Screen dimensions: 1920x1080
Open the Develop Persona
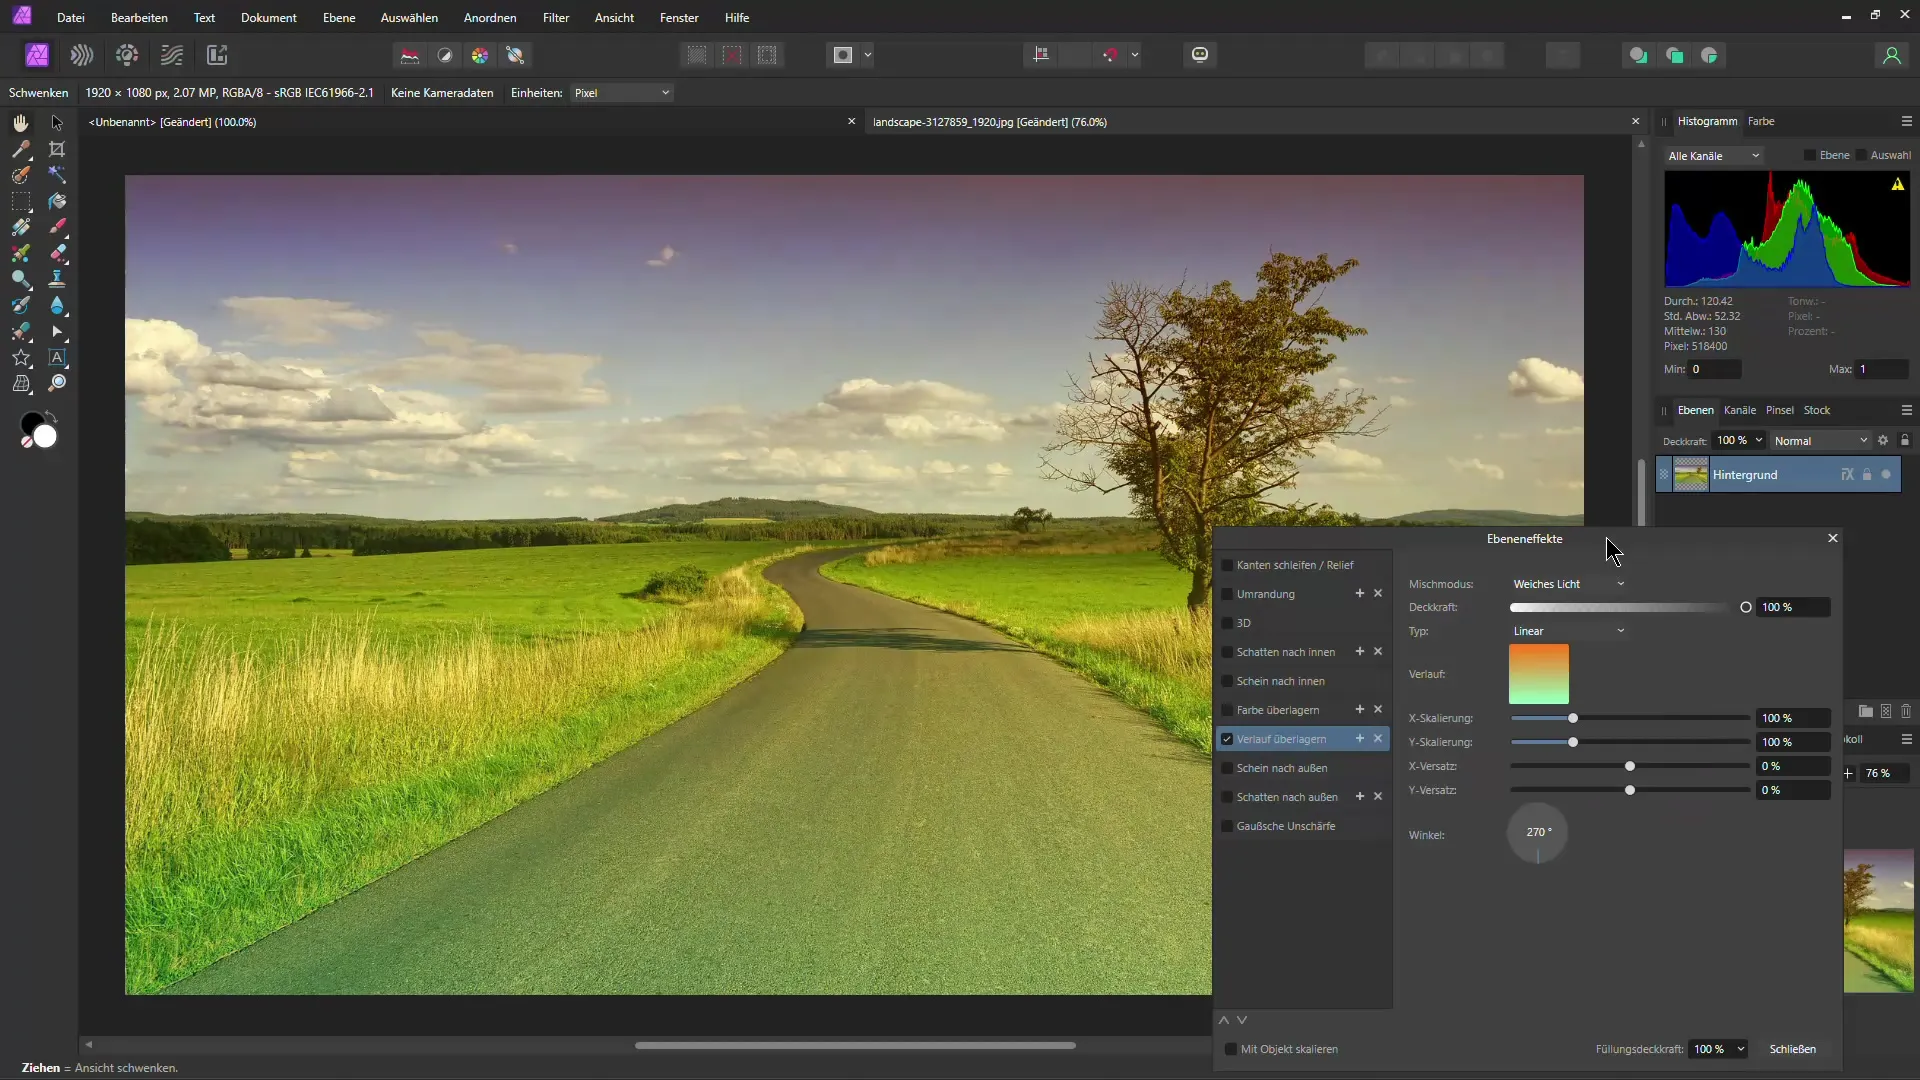(127, 55)
